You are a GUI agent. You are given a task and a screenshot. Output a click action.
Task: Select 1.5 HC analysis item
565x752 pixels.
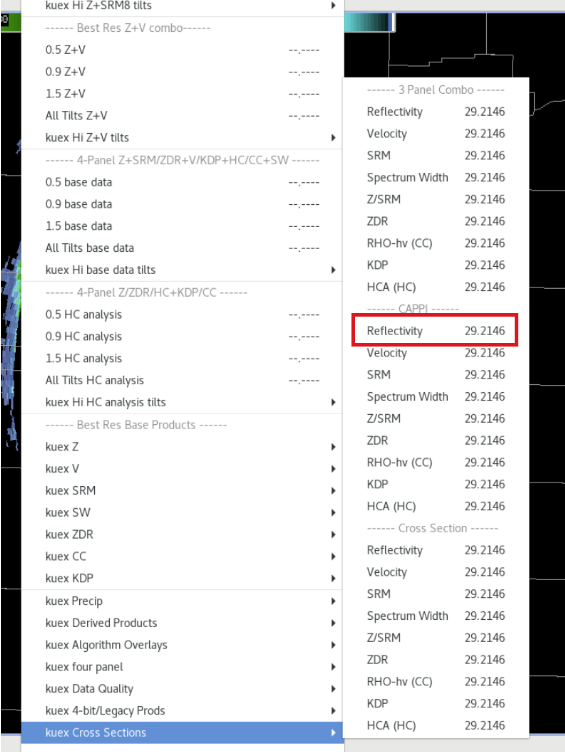(x=182, y=358)
